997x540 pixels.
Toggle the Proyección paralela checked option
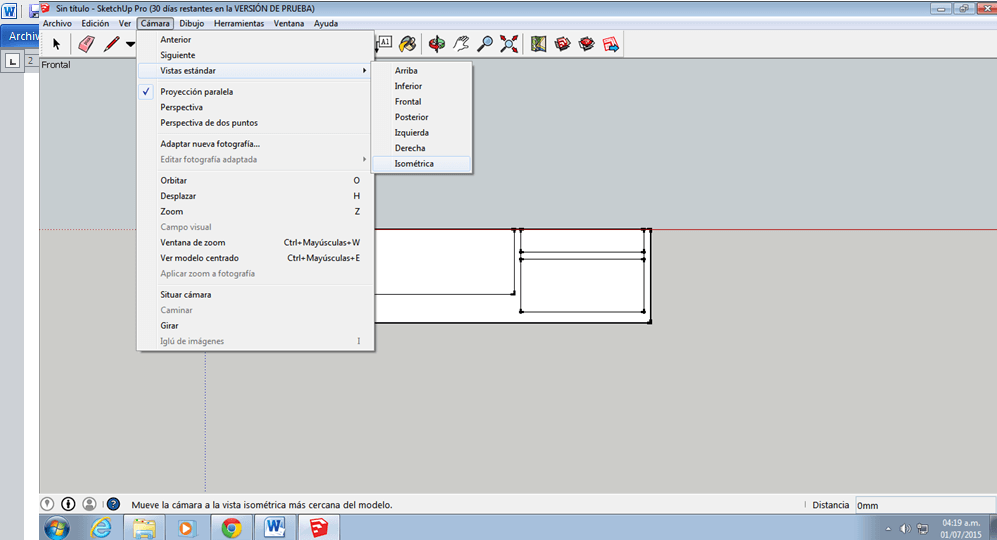coord(256,92)
